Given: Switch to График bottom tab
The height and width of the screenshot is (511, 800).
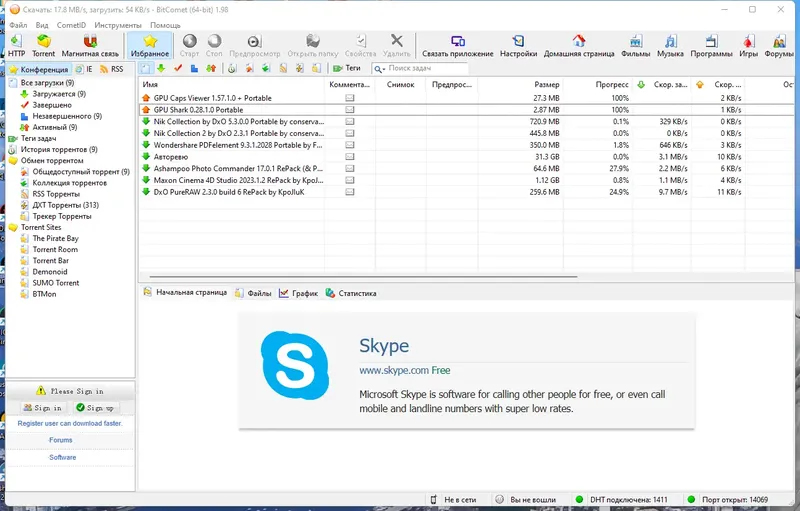Looking at the screenshot, I should tap(299, 293).
